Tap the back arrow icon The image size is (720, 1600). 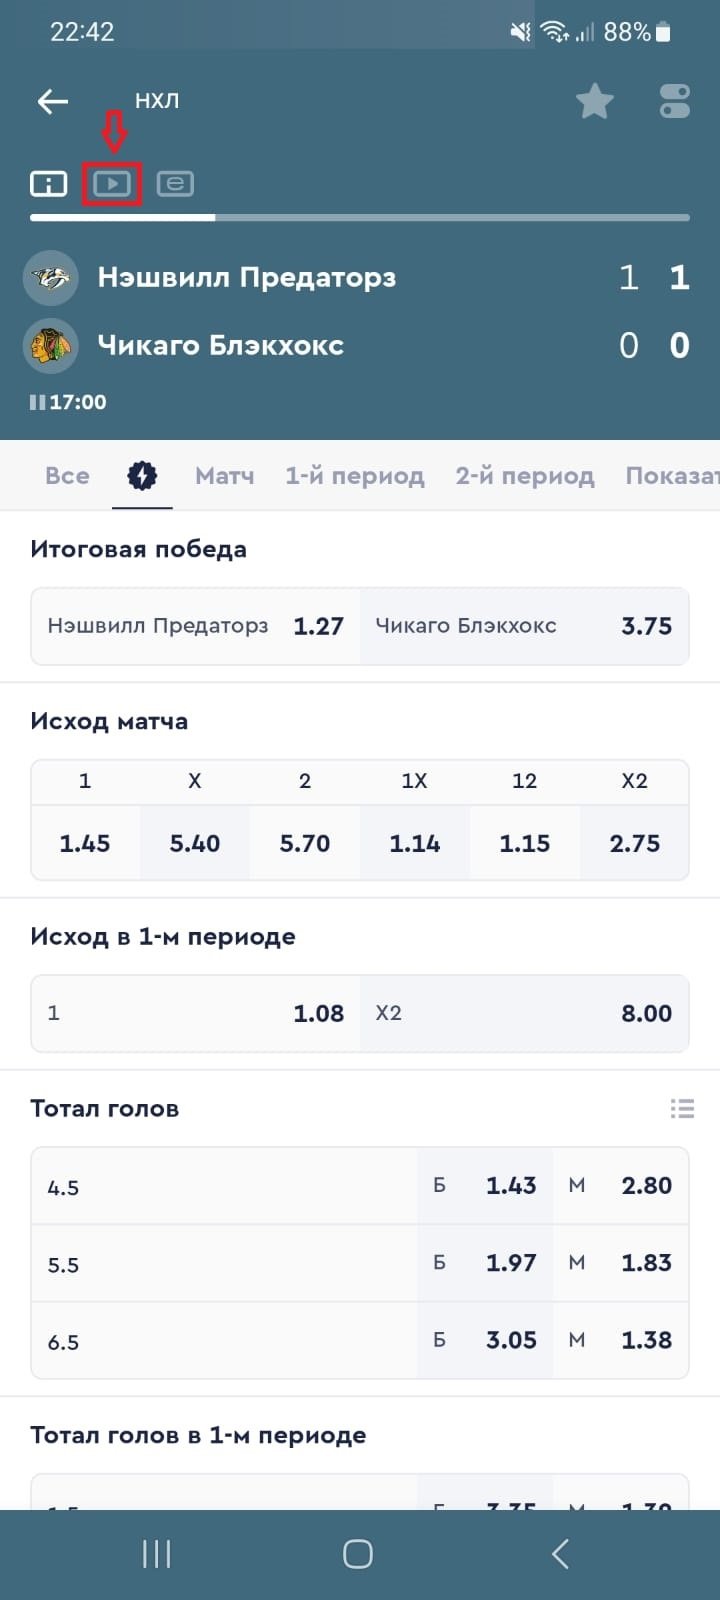coord(52,101)
